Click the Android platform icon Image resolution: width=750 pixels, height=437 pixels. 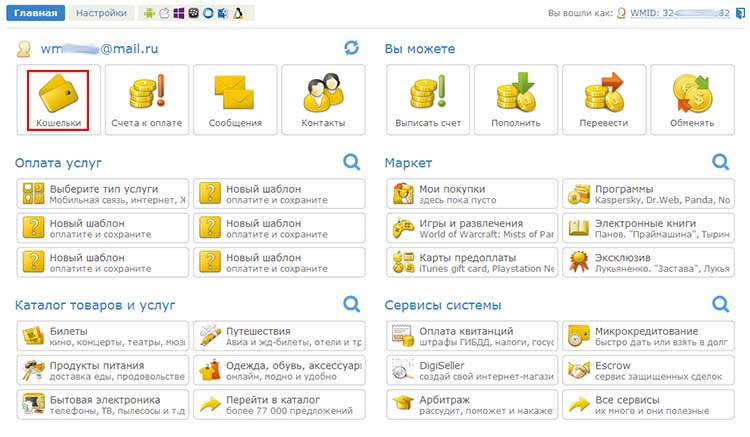click(x=150, y=14)
